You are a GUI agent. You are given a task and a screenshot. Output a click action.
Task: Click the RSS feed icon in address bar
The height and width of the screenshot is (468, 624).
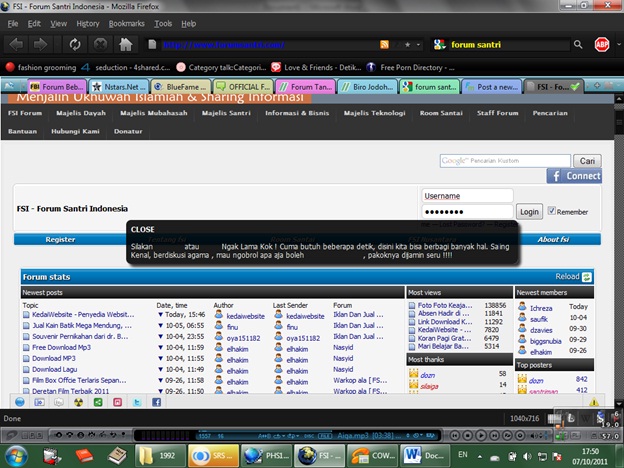click(384, 45)
